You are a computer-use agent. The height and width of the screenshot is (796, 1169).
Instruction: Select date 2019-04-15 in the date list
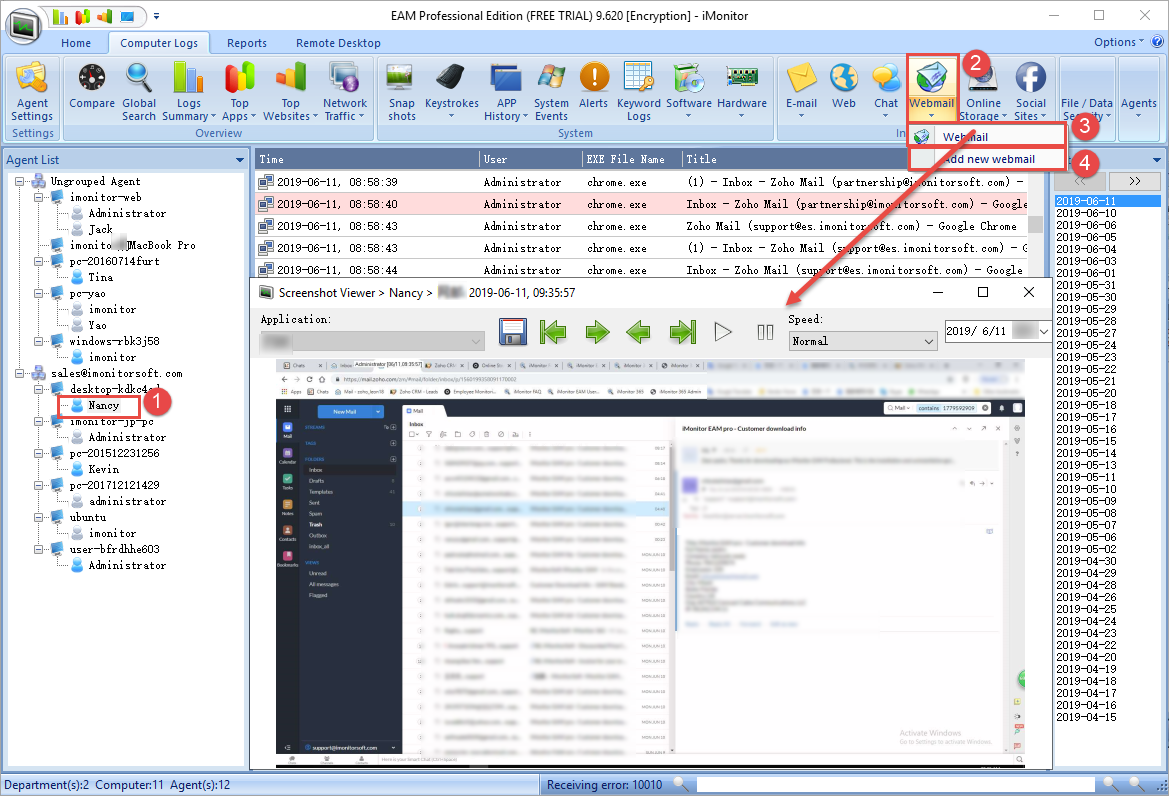(x=1086, y=717)
